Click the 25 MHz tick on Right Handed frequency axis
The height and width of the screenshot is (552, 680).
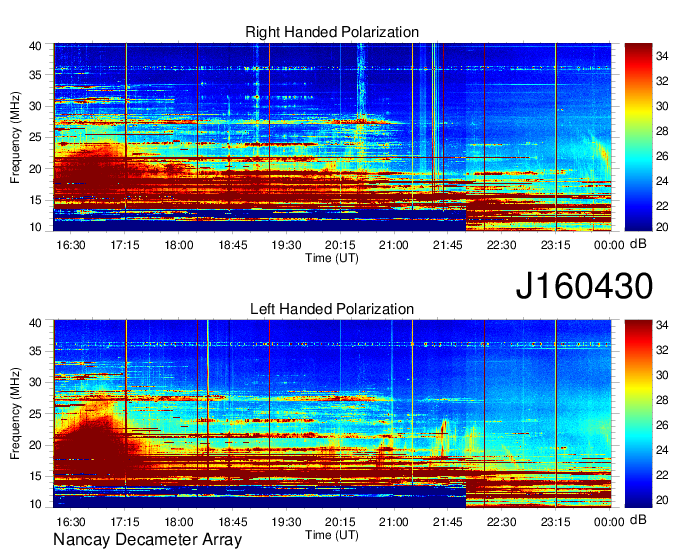pos(35,137)
